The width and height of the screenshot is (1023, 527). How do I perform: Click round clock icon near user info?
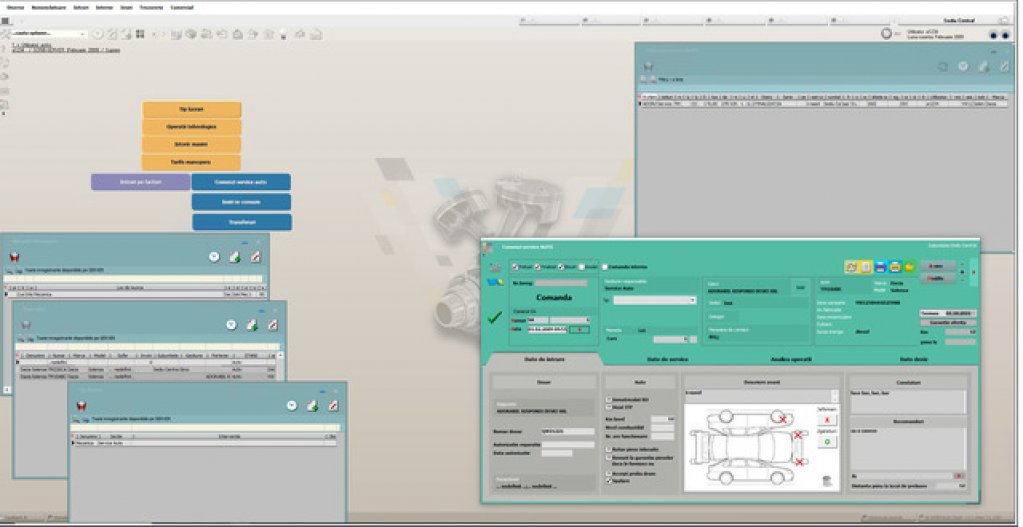[x=886, y=34]
